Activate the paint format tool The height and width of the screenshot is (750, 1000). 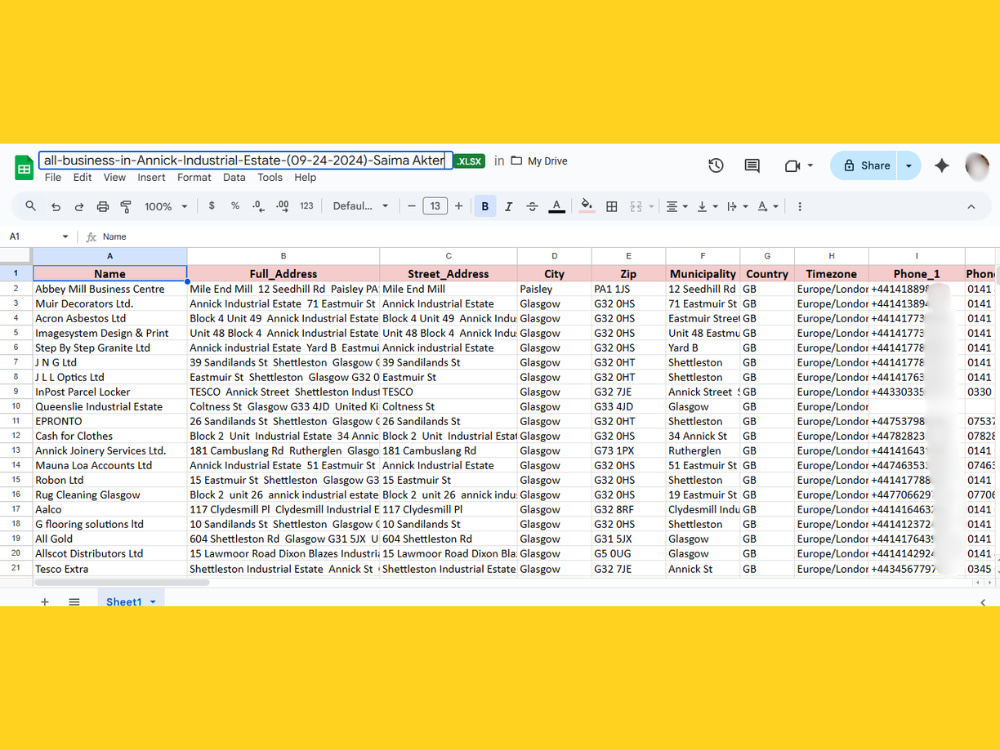tap(126, 207)
